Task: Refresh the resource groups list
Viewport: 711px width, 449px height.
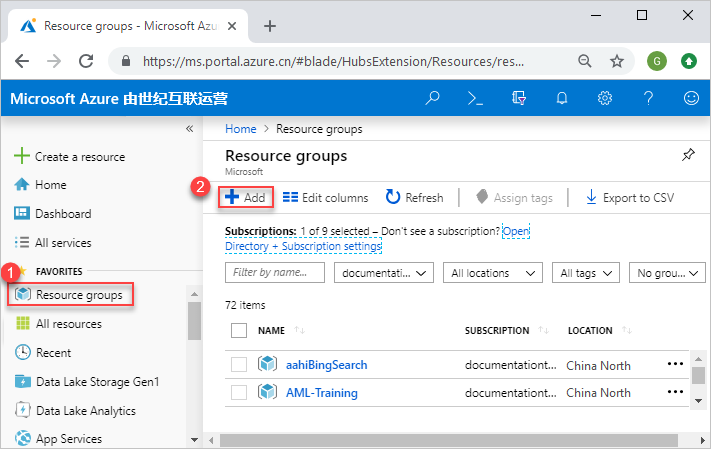Action: [414, 198]
